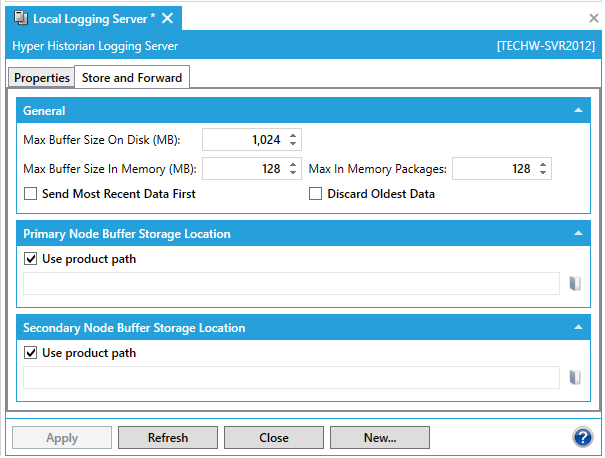Collapse Secondary Node Buffer Storage Location section

pos(578,328)
